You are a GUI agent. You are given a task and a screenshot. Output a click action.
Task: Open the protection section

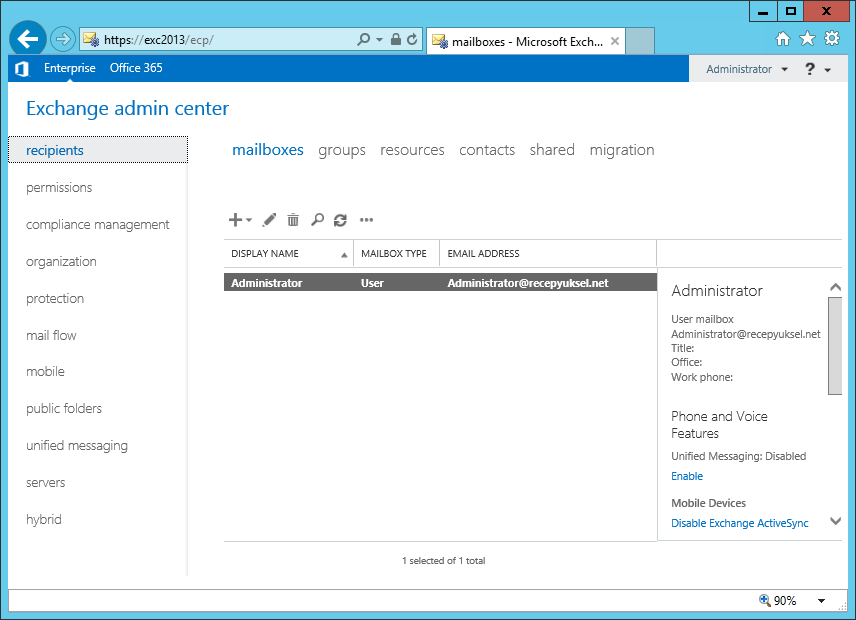55,299
